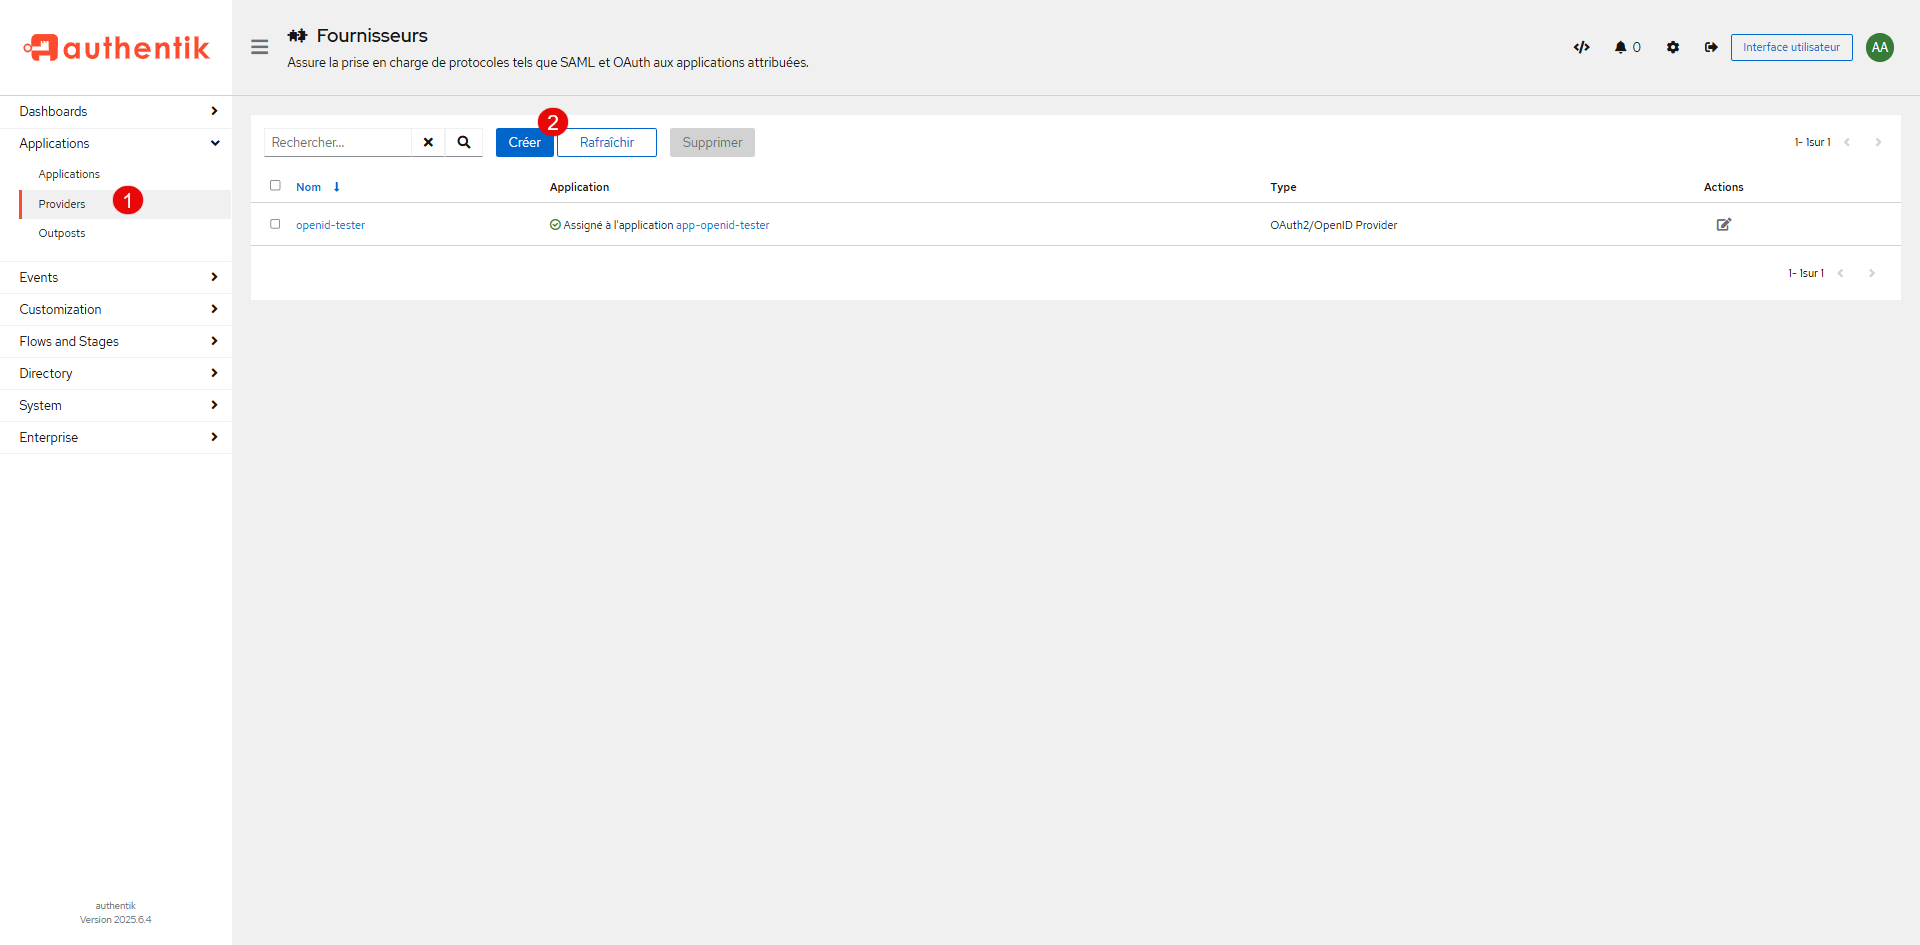Click the magnifier search icon button
Image resolution: width=1920 pixels, height=945 pixels.
click(464, 142)
